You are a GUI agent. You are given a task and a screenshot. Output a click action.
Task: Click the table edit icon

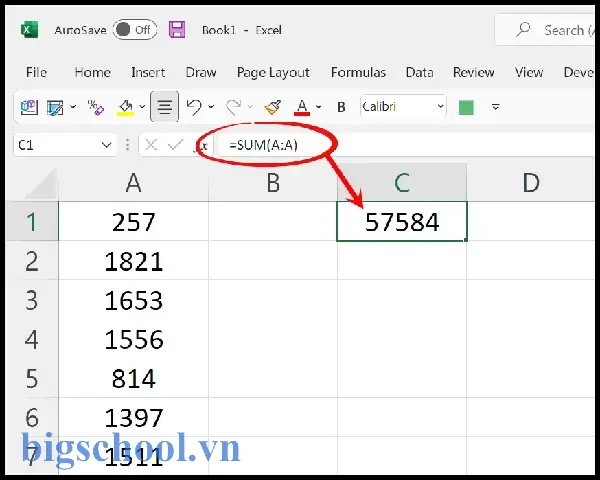[55, 107]
